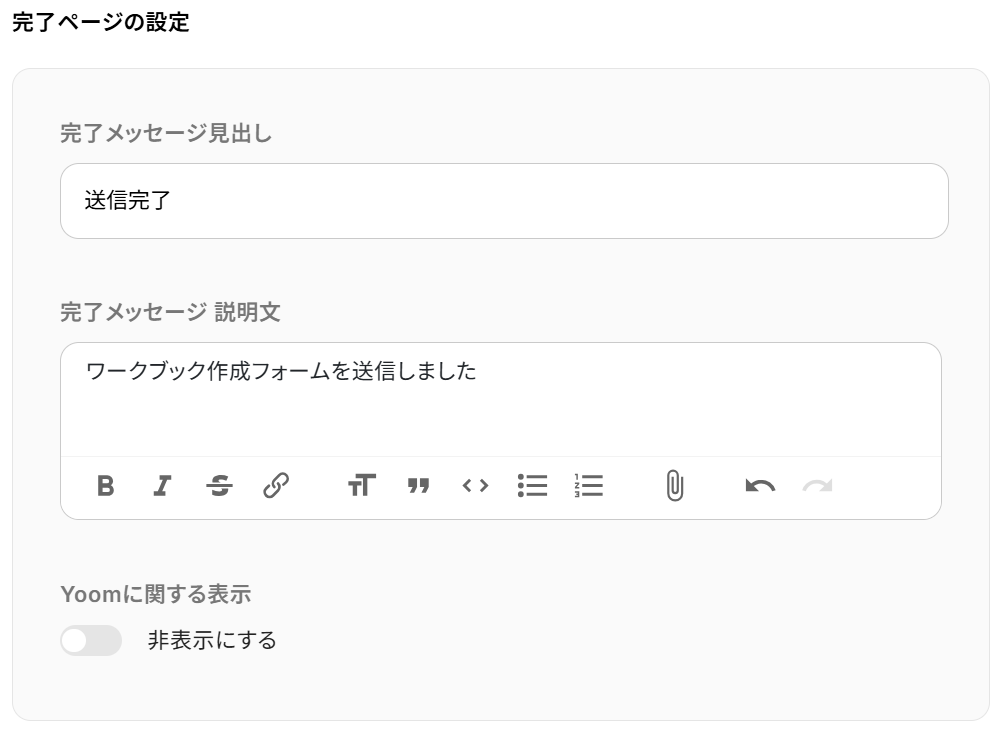Toggle the Yoom display switch
Image resolution: width=997 pixels, height=730 pixels.
point(91,640)
